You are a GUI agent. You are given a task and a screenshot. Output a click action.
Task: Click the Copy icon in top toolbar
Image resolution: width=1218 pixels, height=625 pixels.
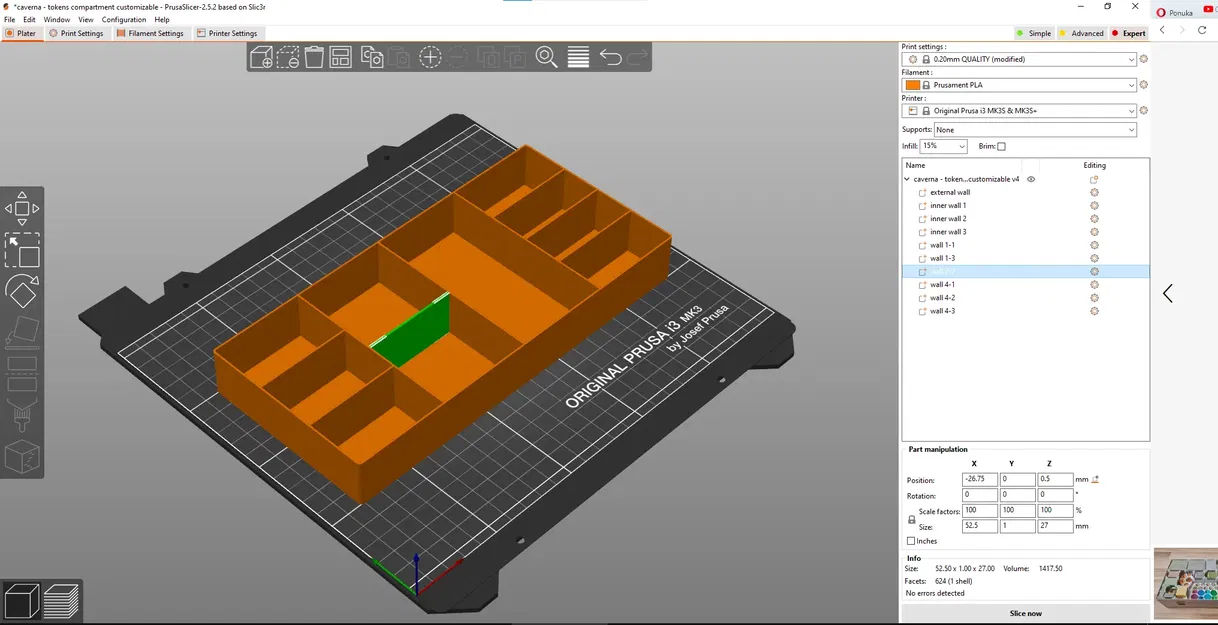pos(372,57)
